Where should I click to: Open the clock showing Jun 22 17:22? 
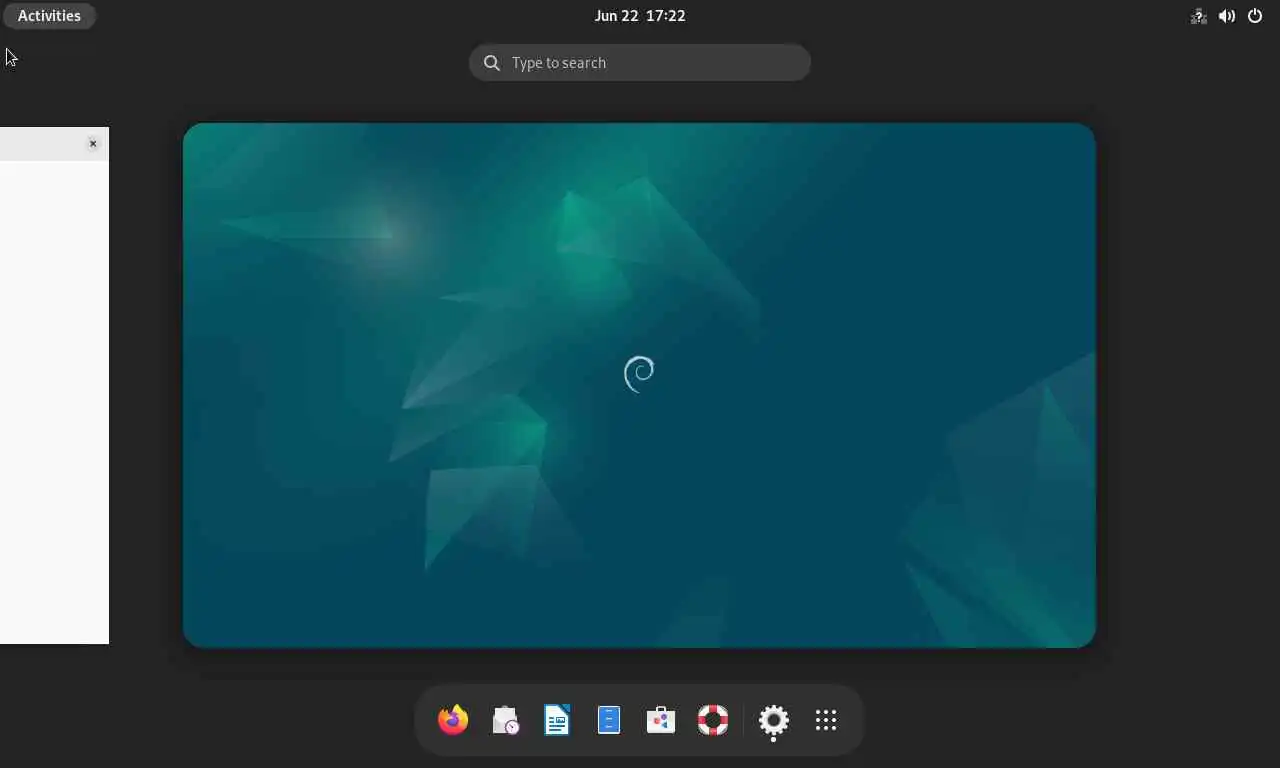pos(640,16)
